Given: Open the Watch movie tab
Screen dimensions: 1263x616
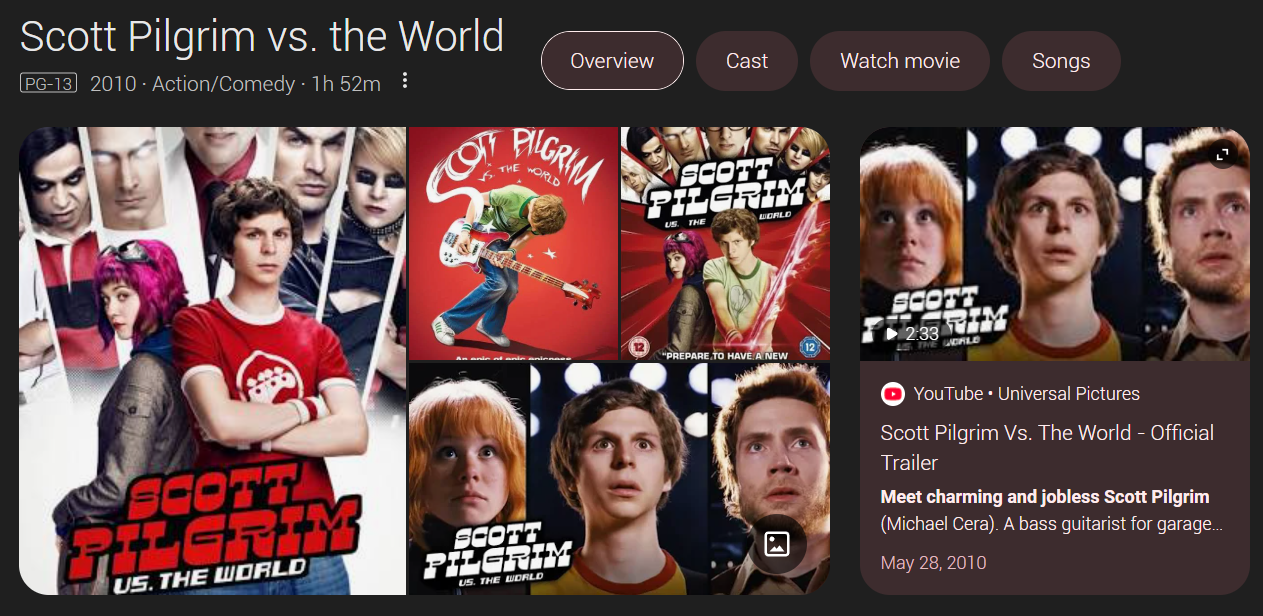Looking at the screenshot, I should (900, 61).
